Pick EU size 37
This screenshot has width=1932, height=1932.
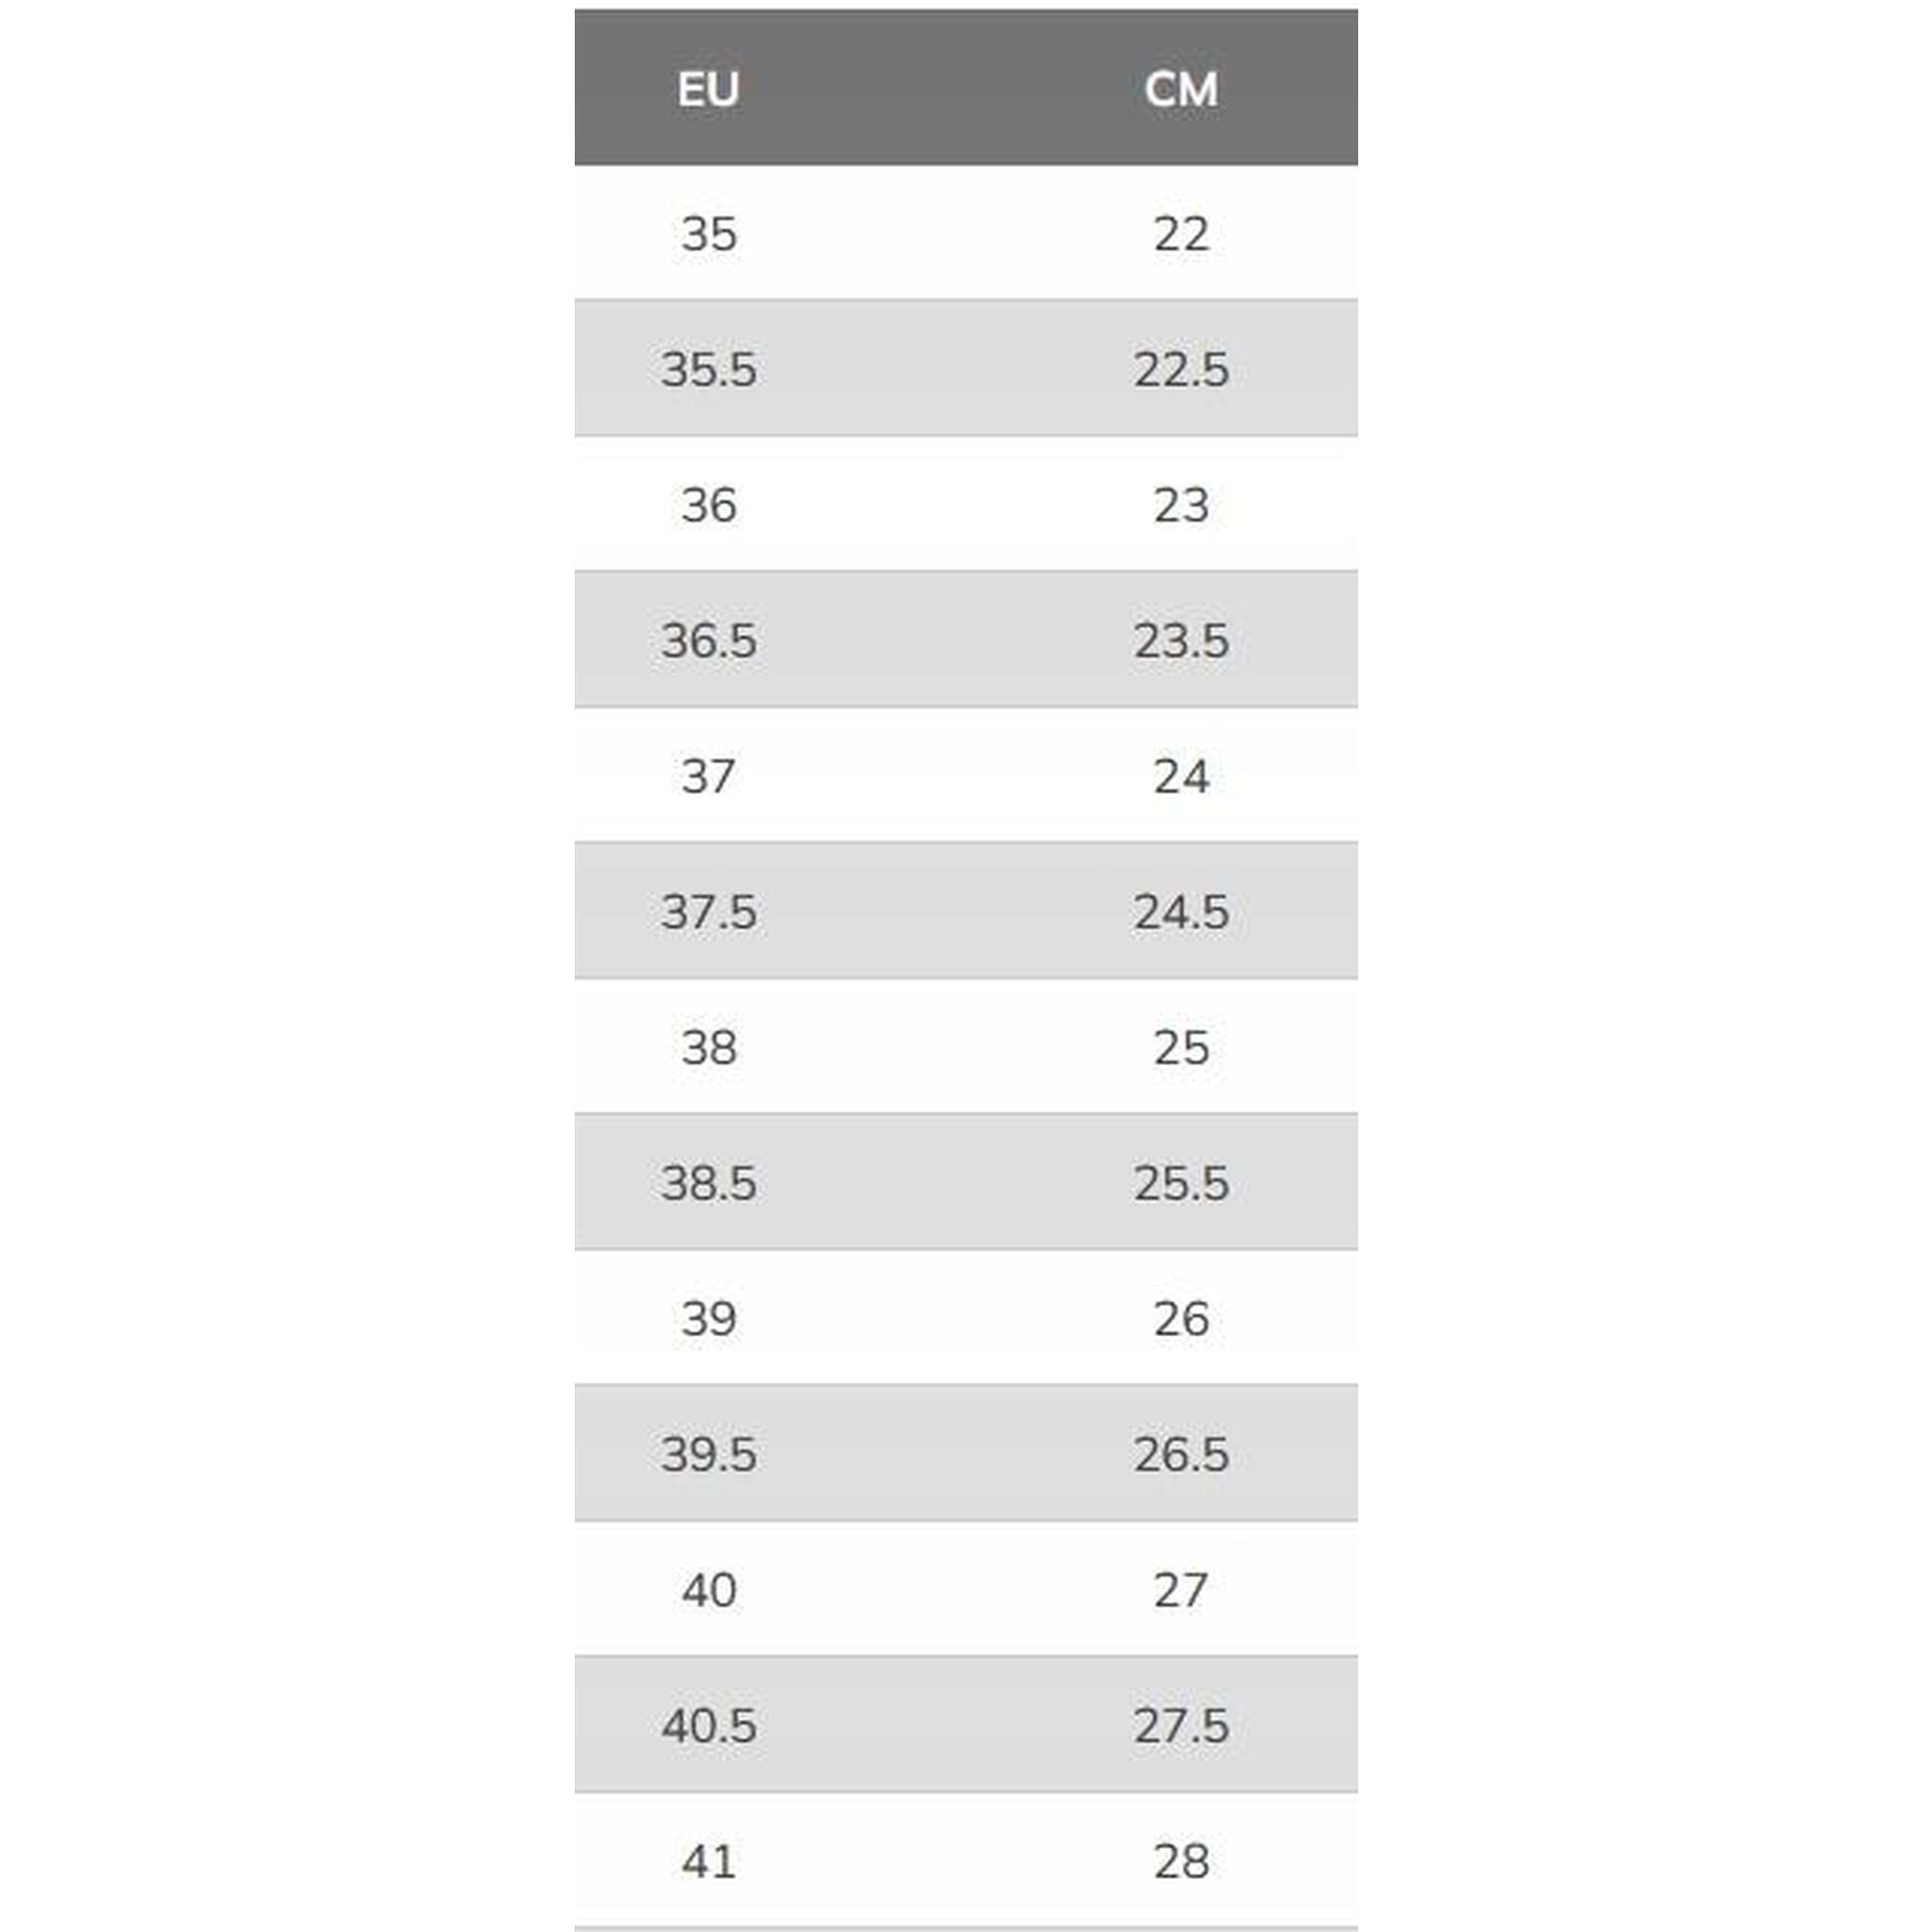[x=709, y=776]
